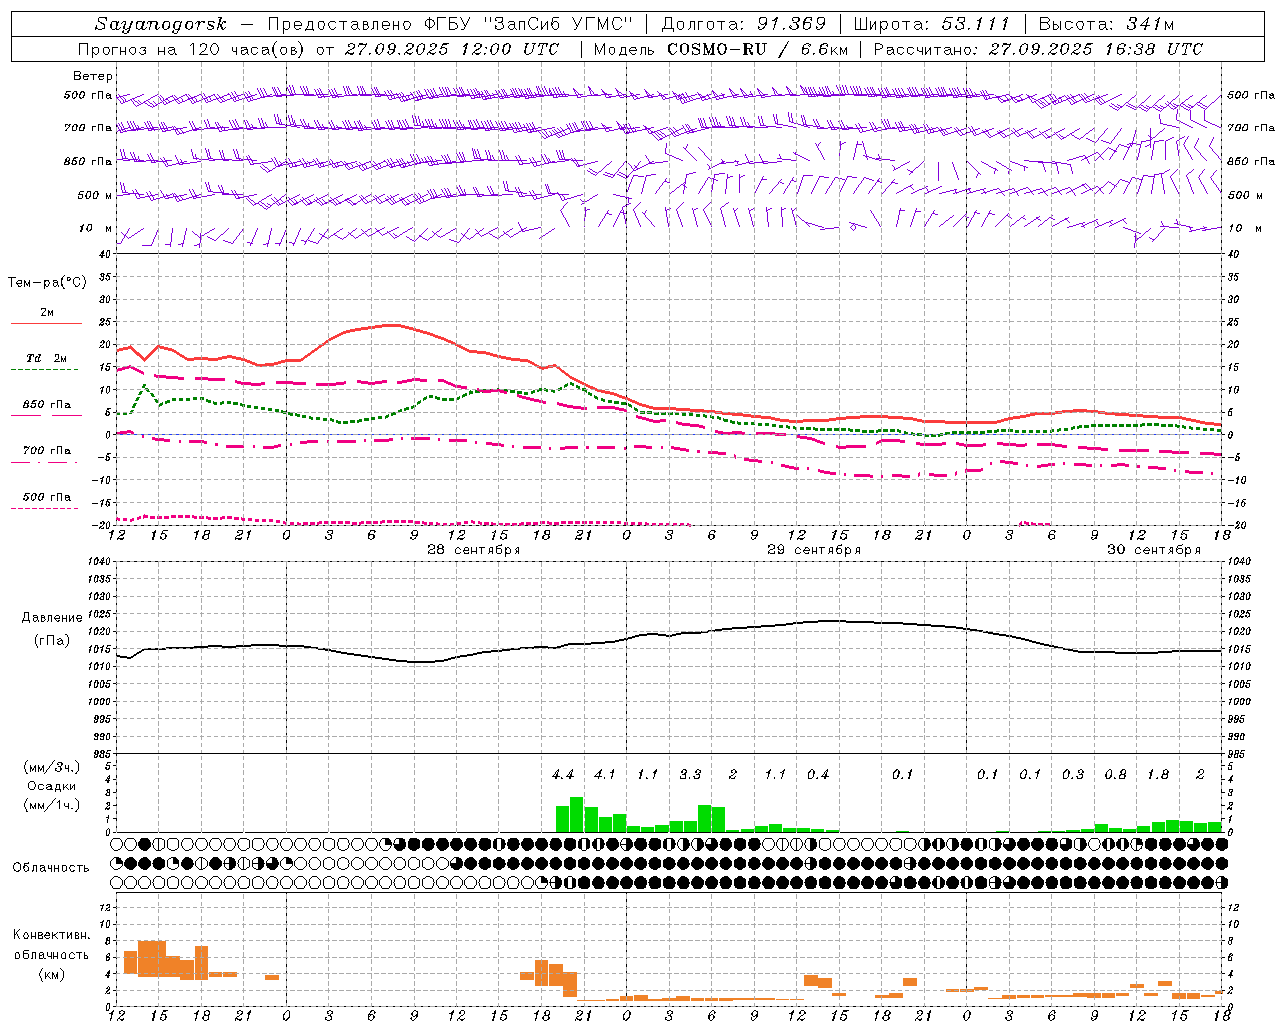The image size is (1280, 1024).
Task: Click the '0.8' three-hour precipitation value
Action: (x=1116, y=774)
